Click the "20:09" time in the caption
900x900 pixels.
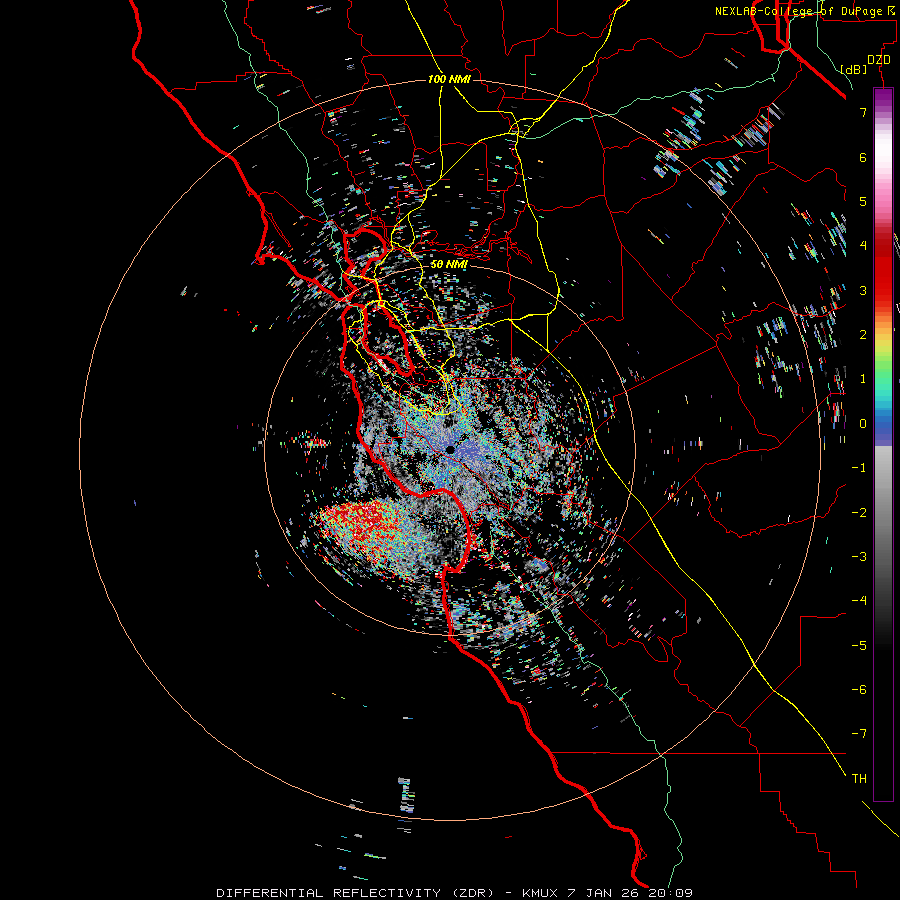pyautogui.click(x=670, y=893)
